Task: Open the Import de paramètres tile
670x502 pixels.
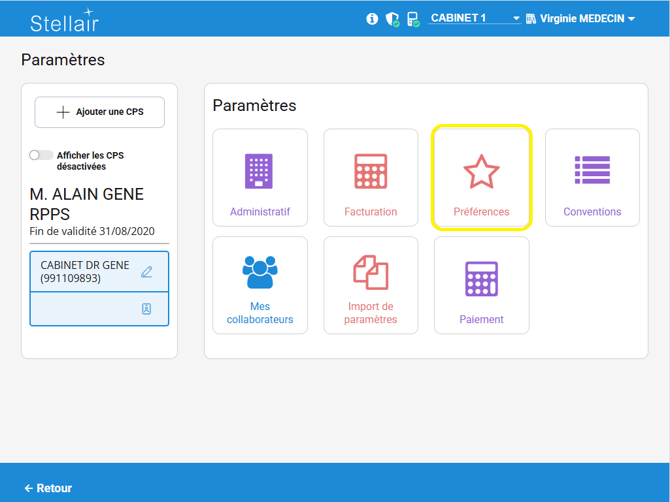Action: point(371,285)
